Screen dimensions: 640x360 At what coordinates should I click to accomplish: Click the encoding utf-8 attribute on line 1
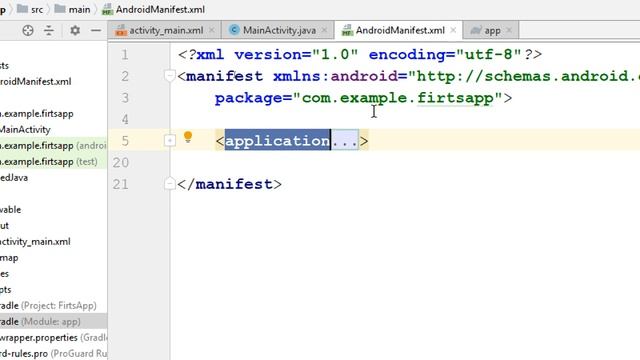tap(445, 54)
